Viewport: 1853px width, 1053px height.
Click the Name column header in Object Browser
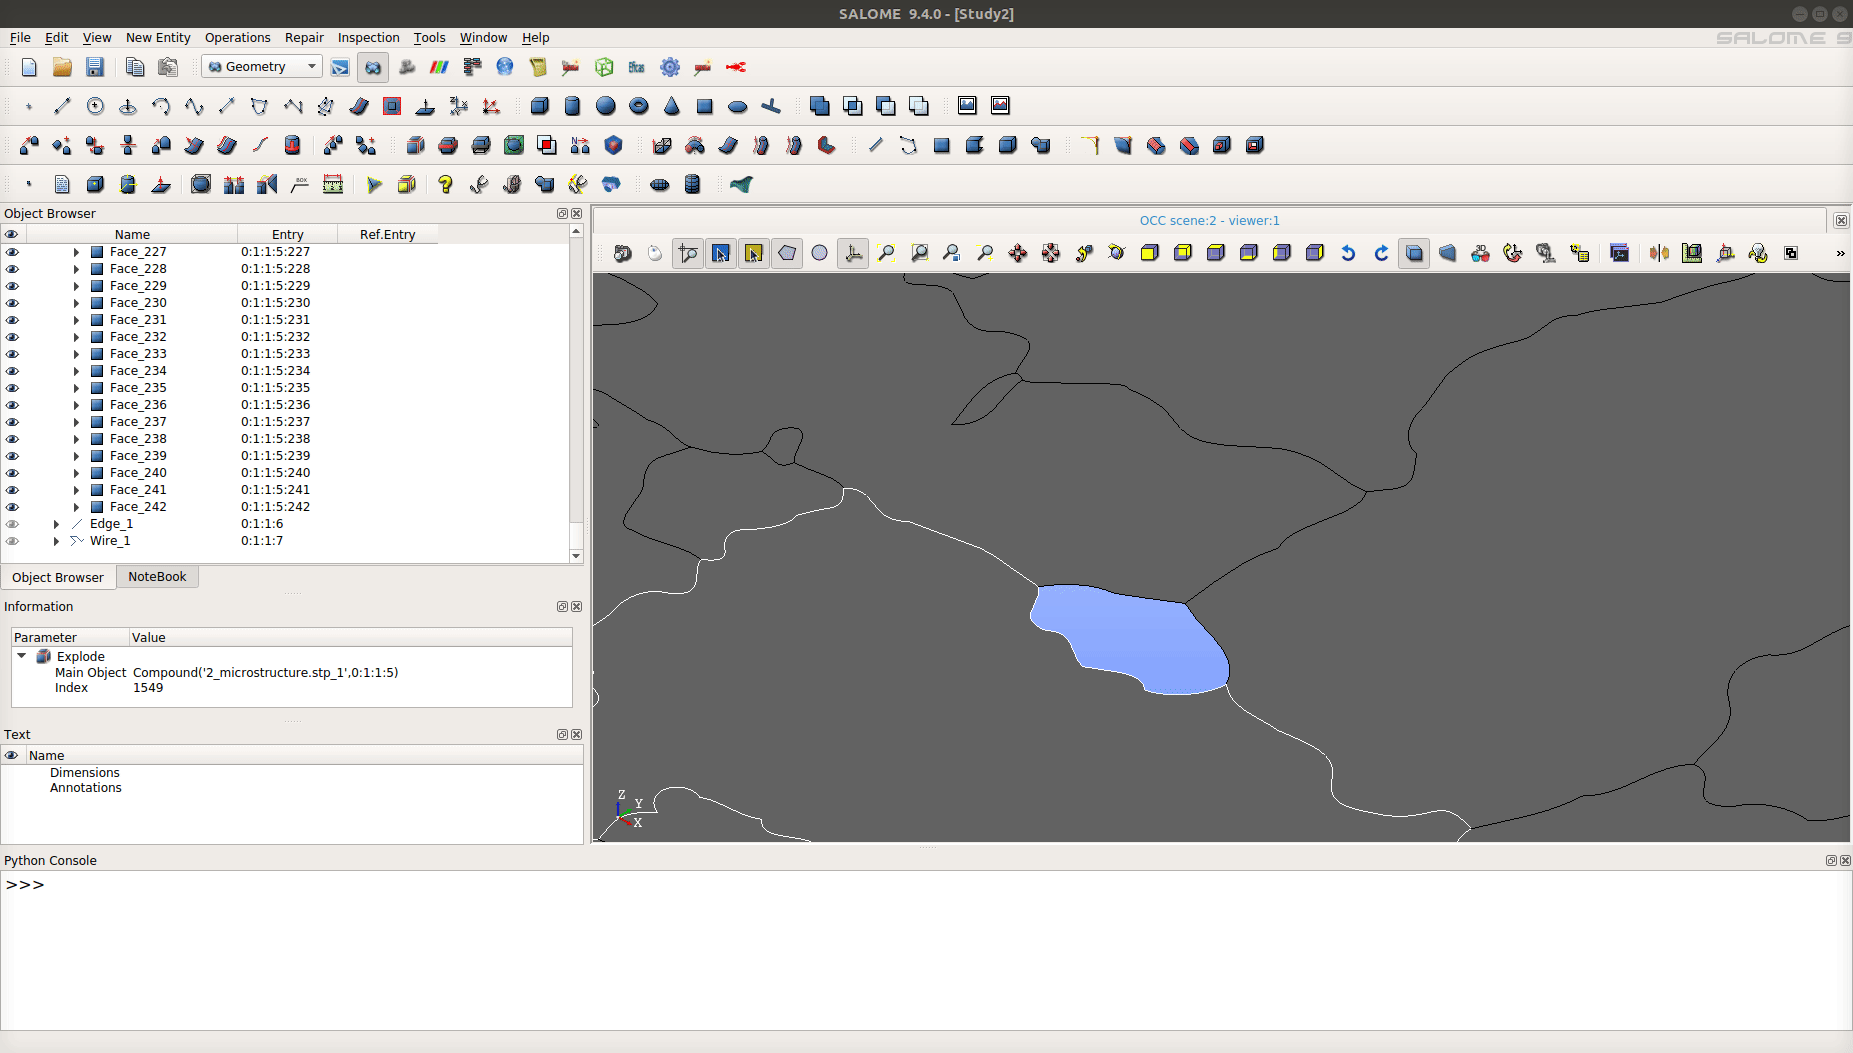[132, 235]
